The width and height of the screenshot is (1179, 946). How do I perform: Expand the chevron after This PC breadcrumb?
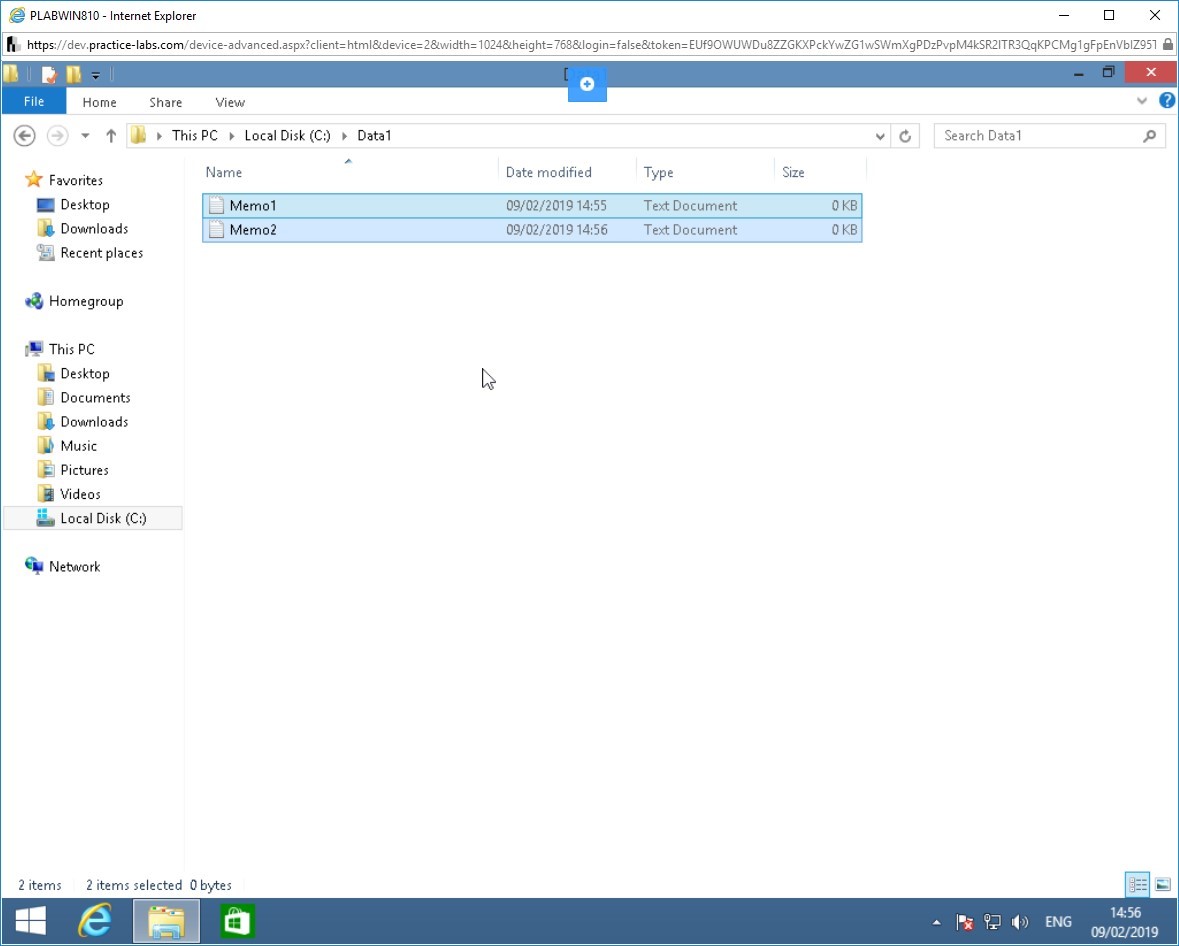(232, 136)
